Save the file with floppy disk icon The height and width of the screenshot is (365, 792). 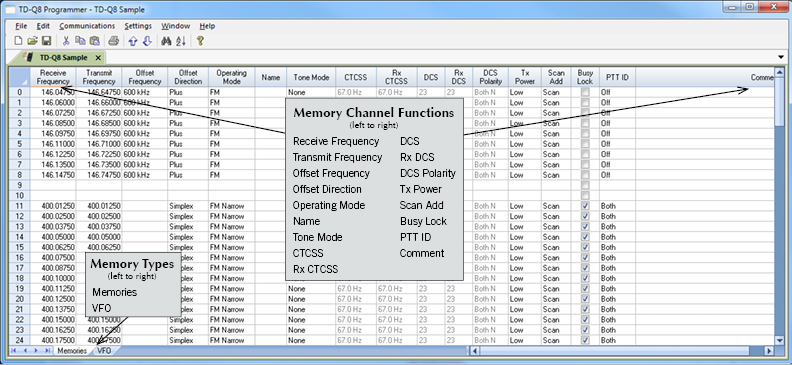tap(46, 41)
